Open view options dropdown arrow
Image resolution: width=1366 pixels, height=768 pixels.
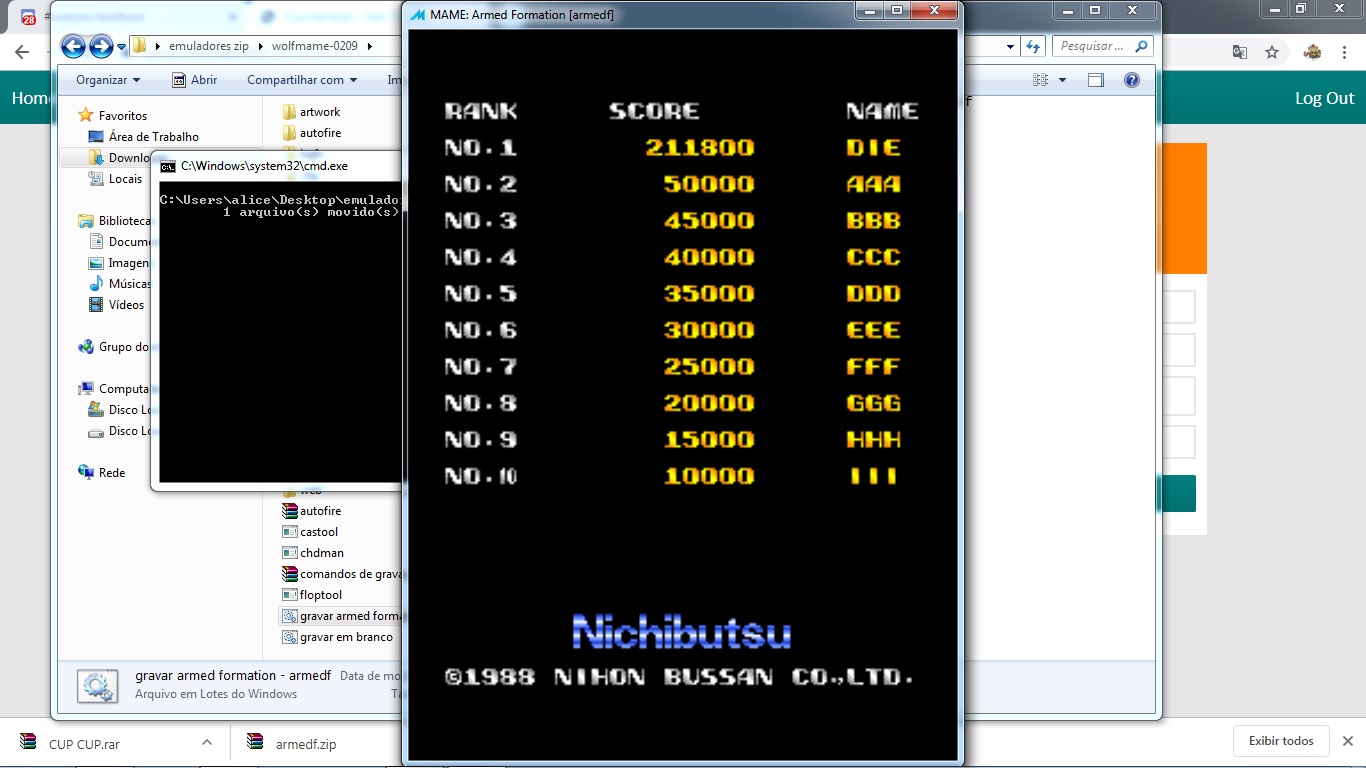point(1062,80)
